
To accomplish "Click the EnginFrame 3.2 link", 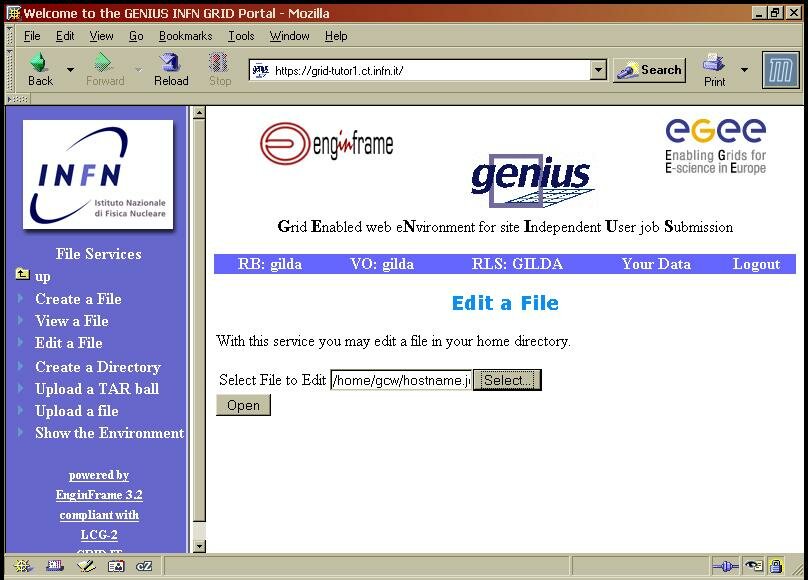I will pos(99,495).
